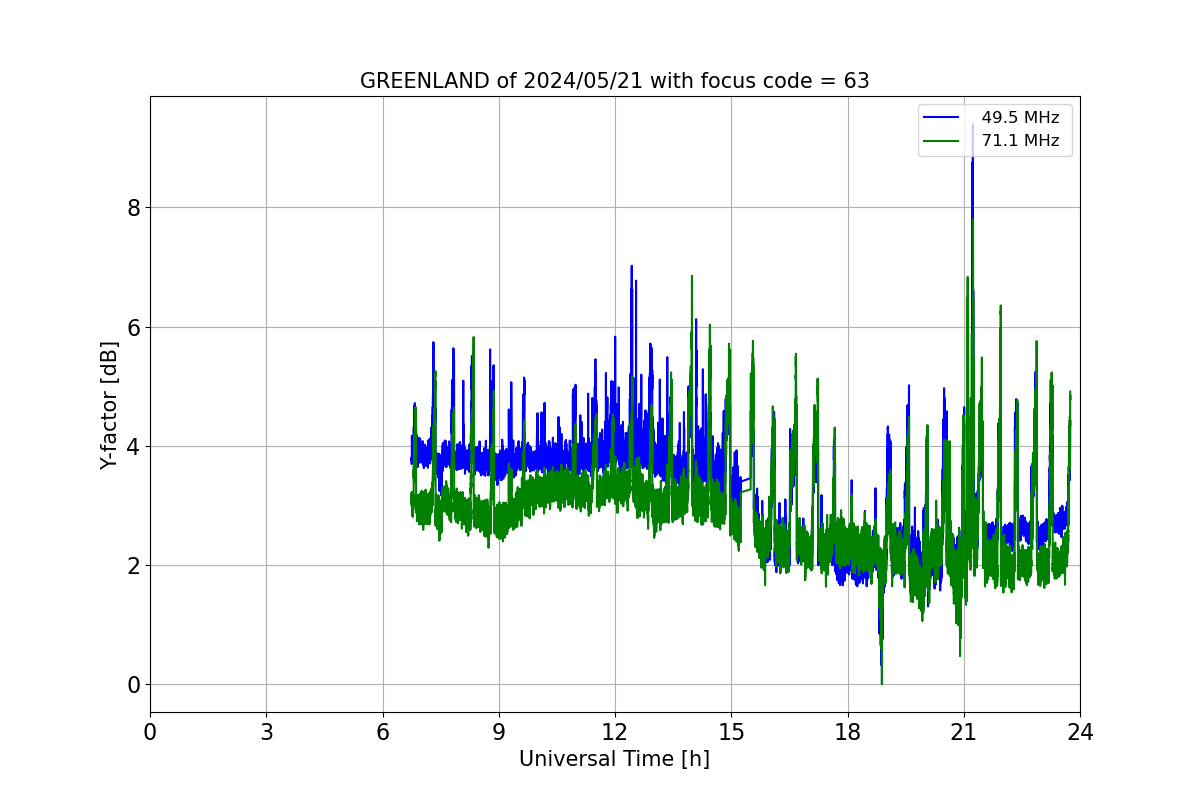Click y-axis tick label '8'
The image size is (1200, 800).
(x=133, y=208)
